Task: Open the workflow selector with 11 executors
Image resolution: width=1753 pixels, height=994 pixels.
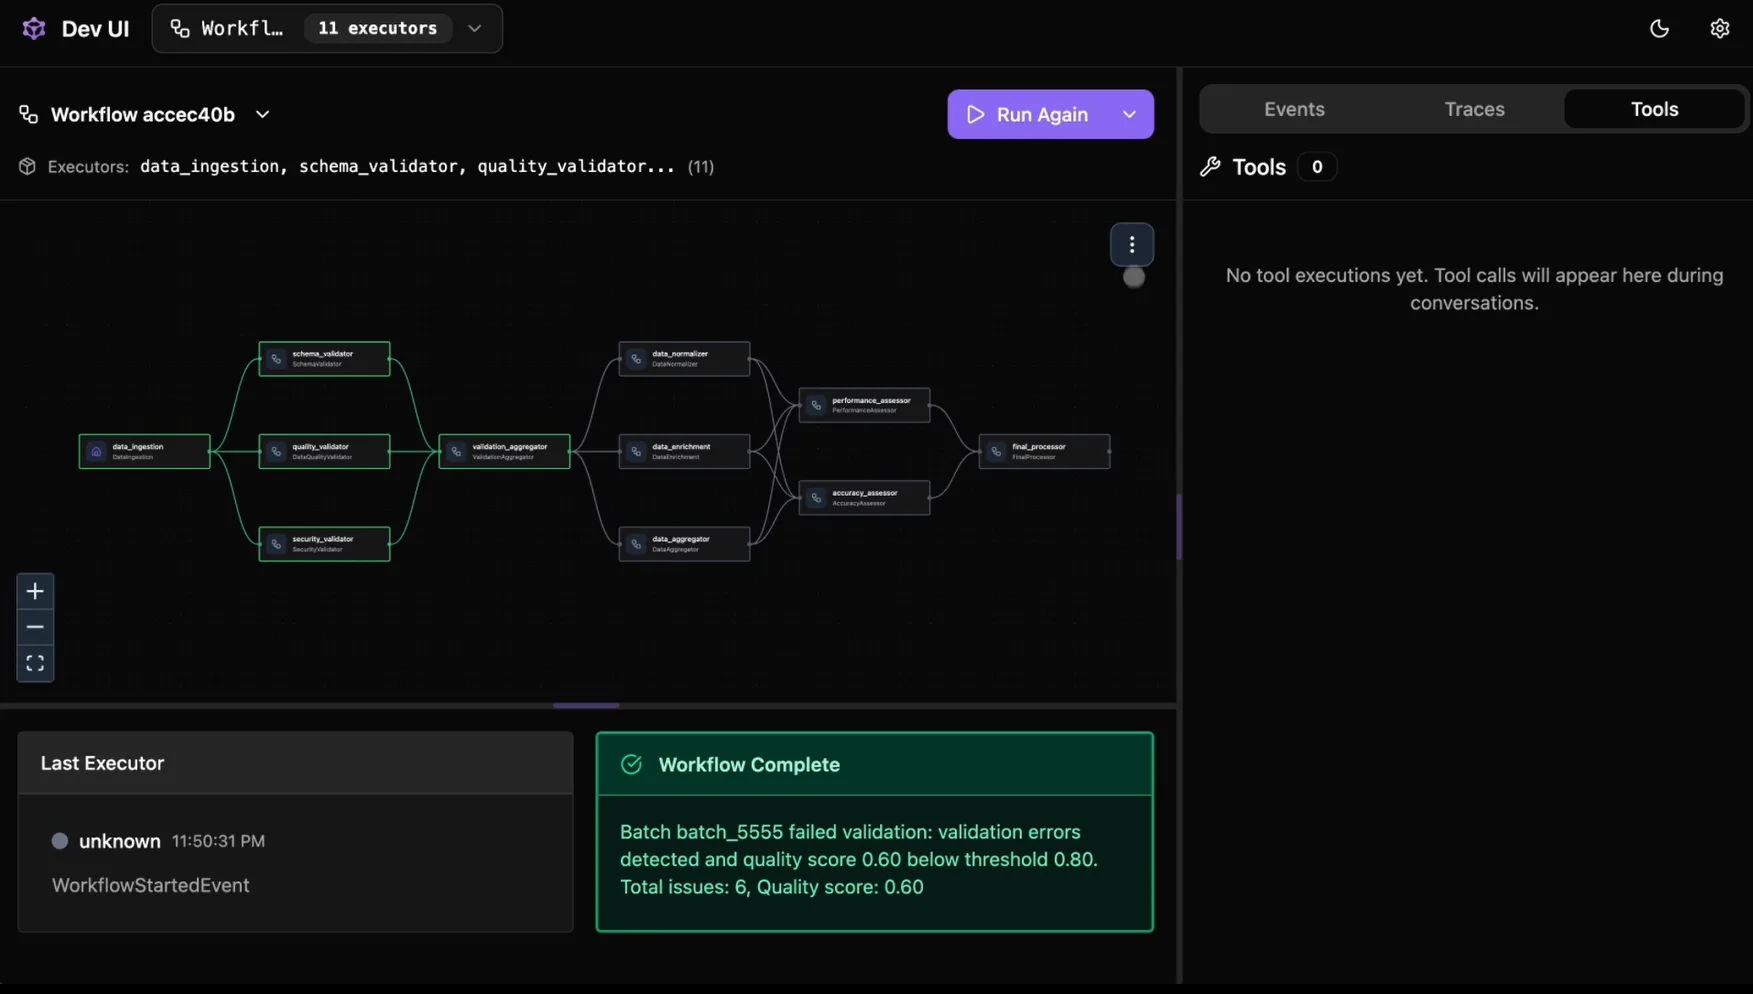Action: tap(327, 29)
